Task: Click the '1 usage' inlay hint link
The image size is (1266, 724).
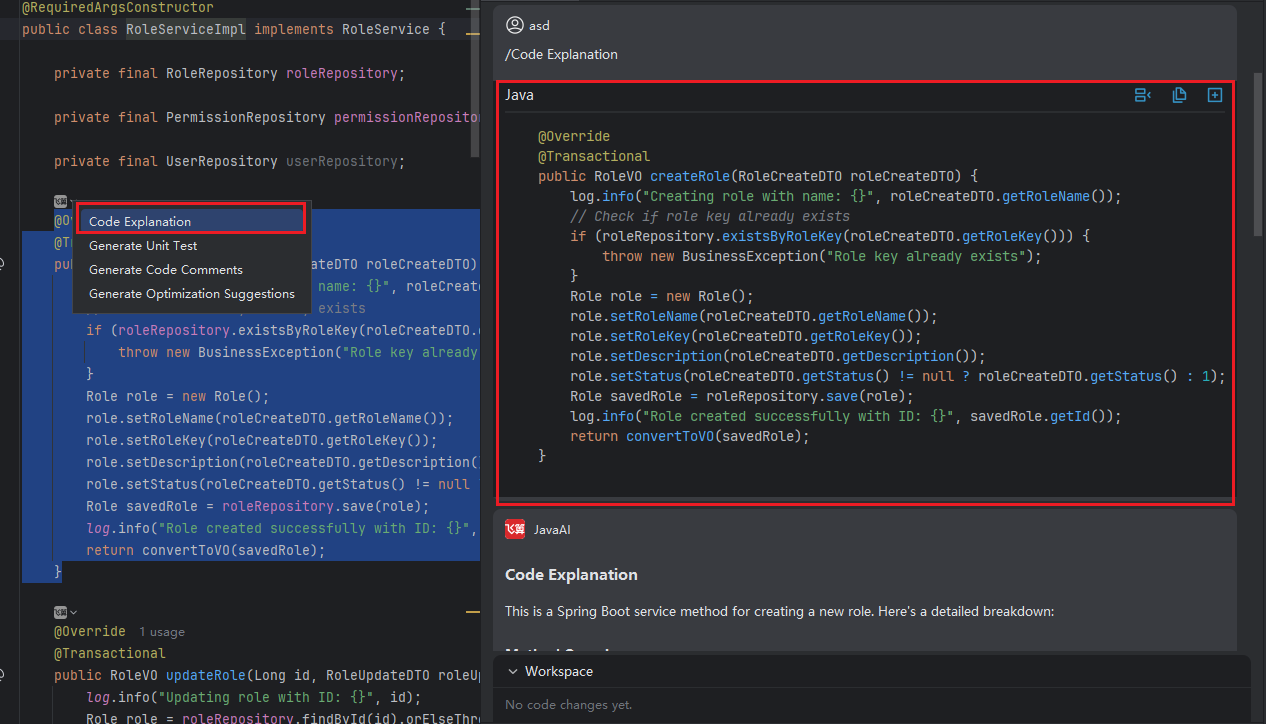Action: pyautogui.click(x=161, y=632)
